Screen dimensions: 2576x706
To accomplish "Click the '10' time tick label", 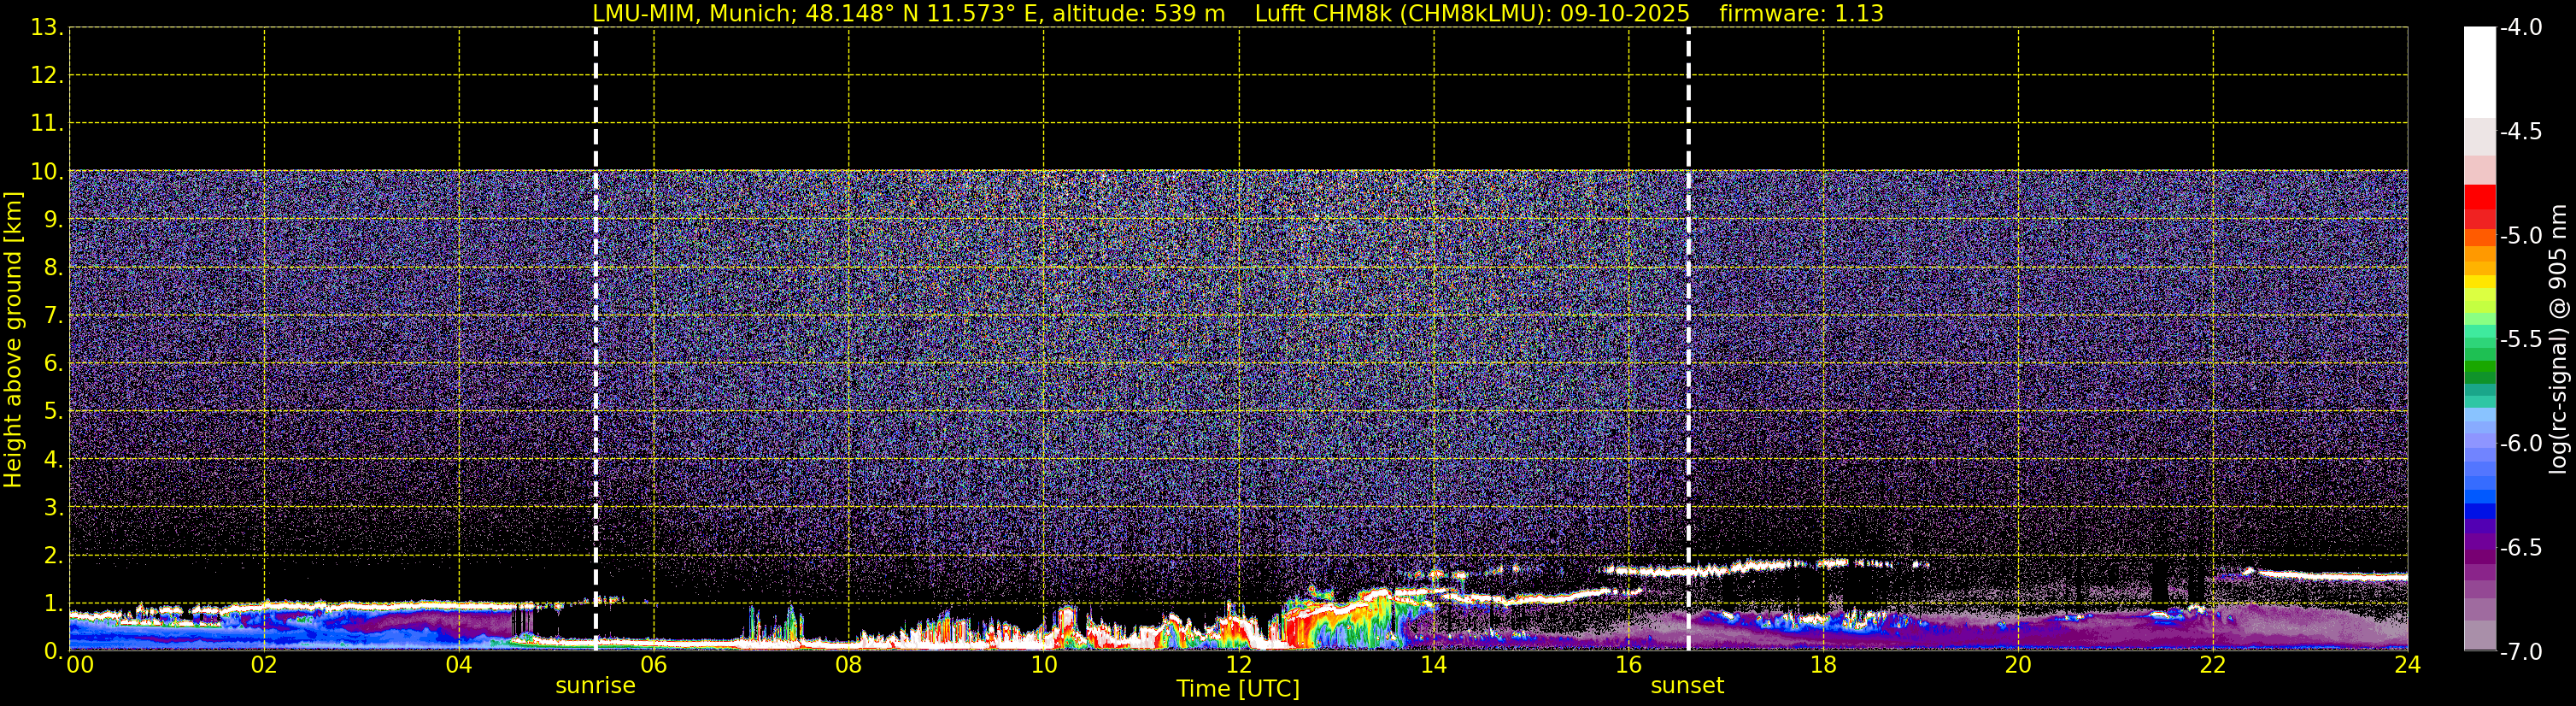I will 1044,665.
